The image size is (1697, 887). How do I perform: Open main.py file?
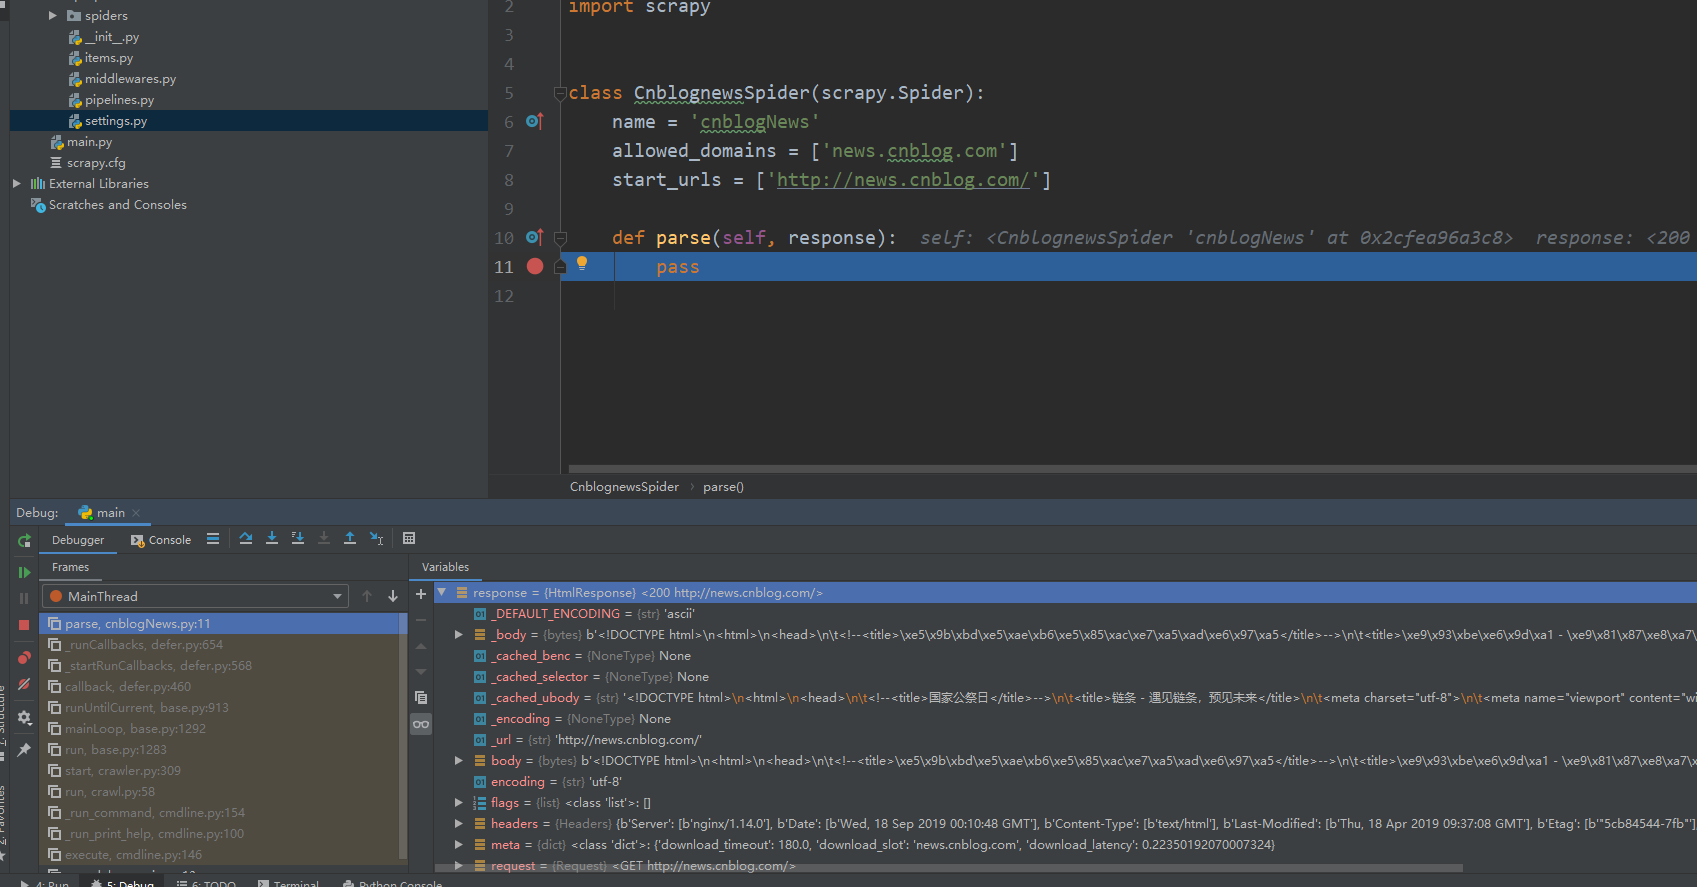(89, 141)
